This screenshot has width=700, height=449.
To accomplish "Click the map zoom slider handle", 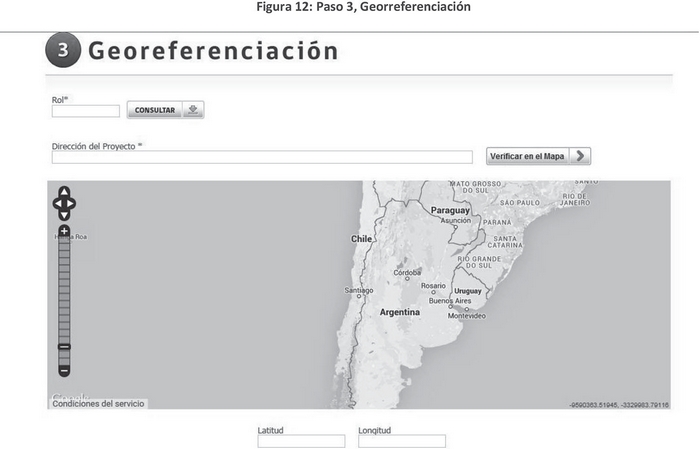I will tap(64, 346).
